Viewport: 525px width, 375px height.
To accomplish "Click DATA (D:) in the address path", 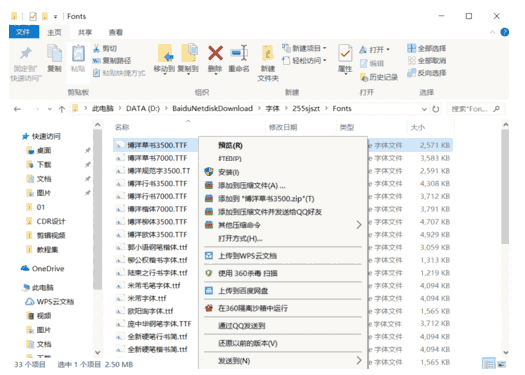I will (x=143, y=108).
